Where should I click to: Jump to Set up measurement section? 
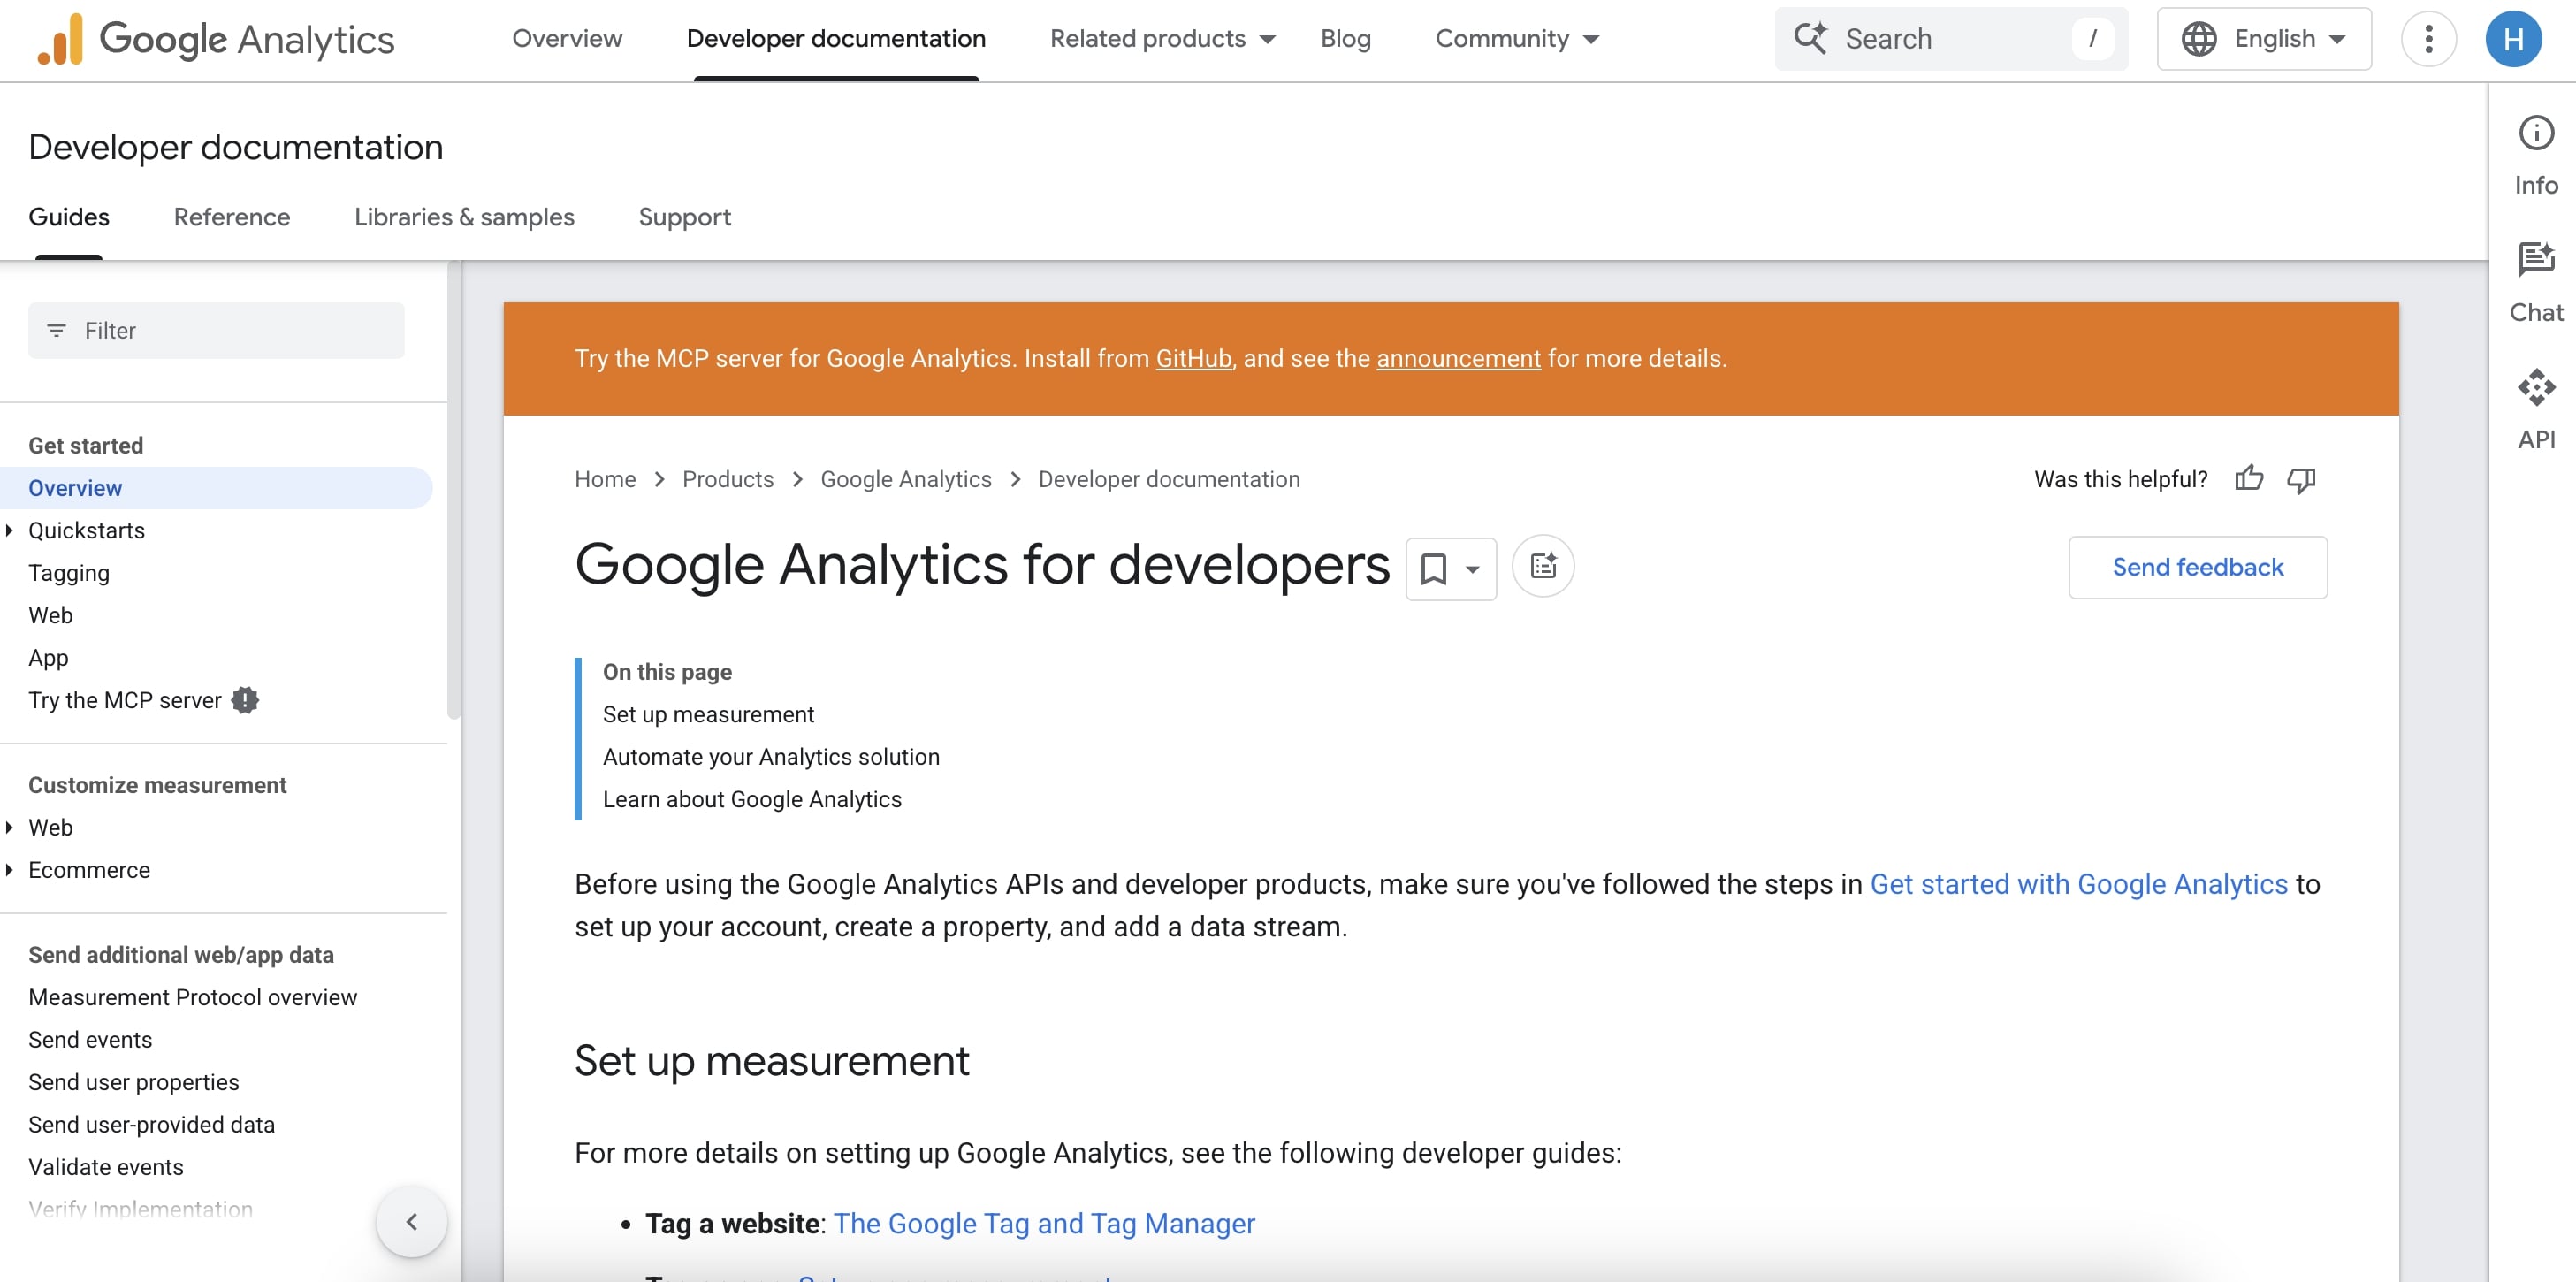(708, 714)
